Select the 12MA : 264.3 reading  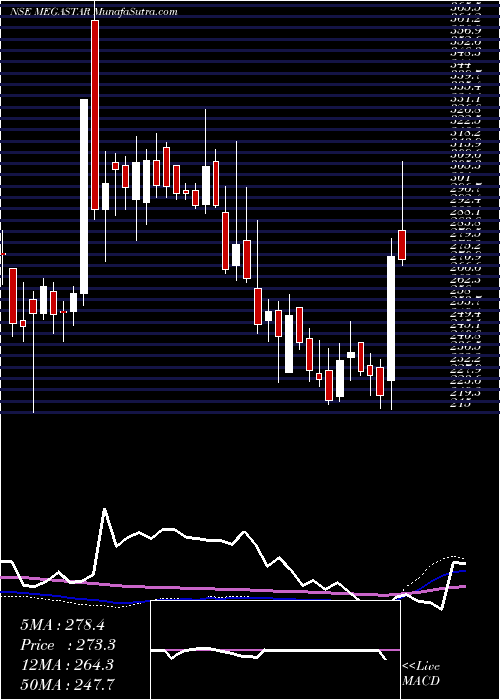coord(67,665)
